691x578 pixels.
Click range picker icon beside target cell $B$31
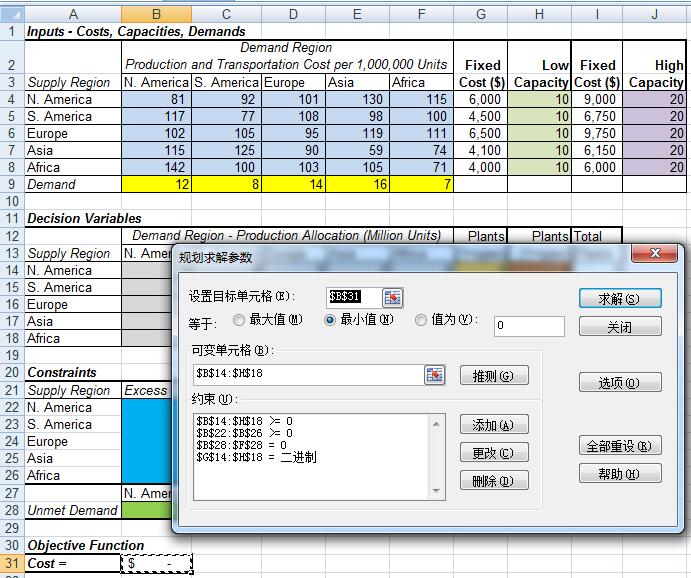(393, 297)
